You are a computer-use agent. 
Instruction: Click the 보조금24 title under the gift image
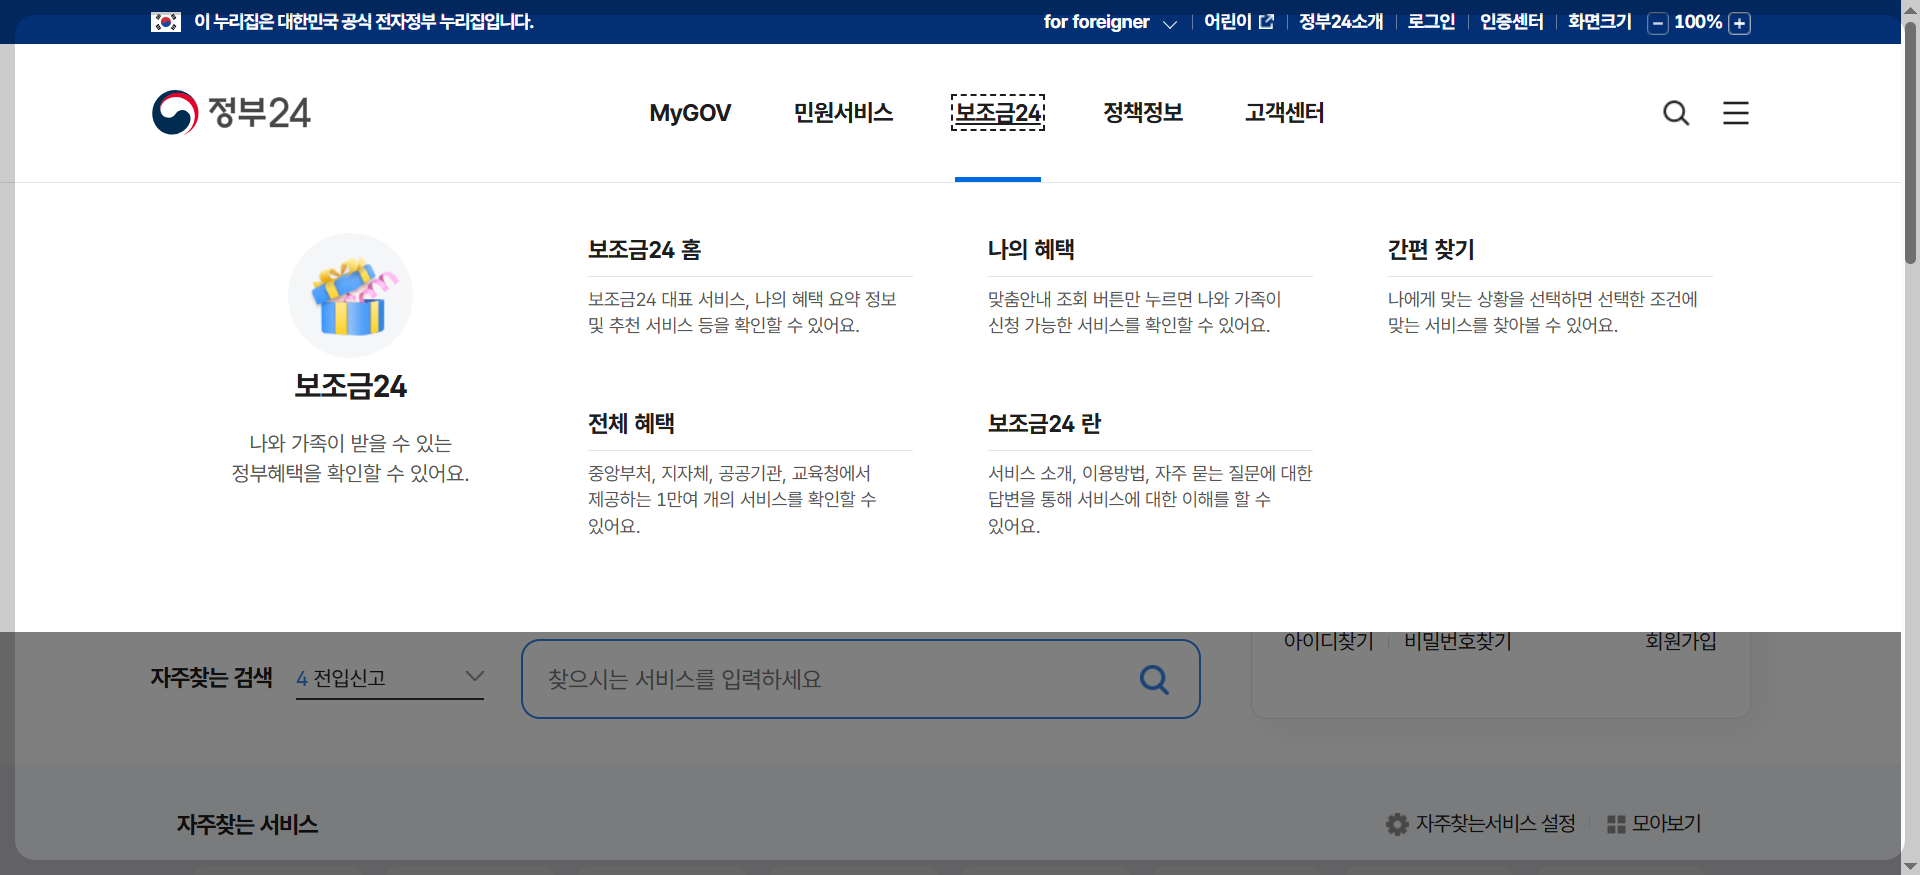350,386
